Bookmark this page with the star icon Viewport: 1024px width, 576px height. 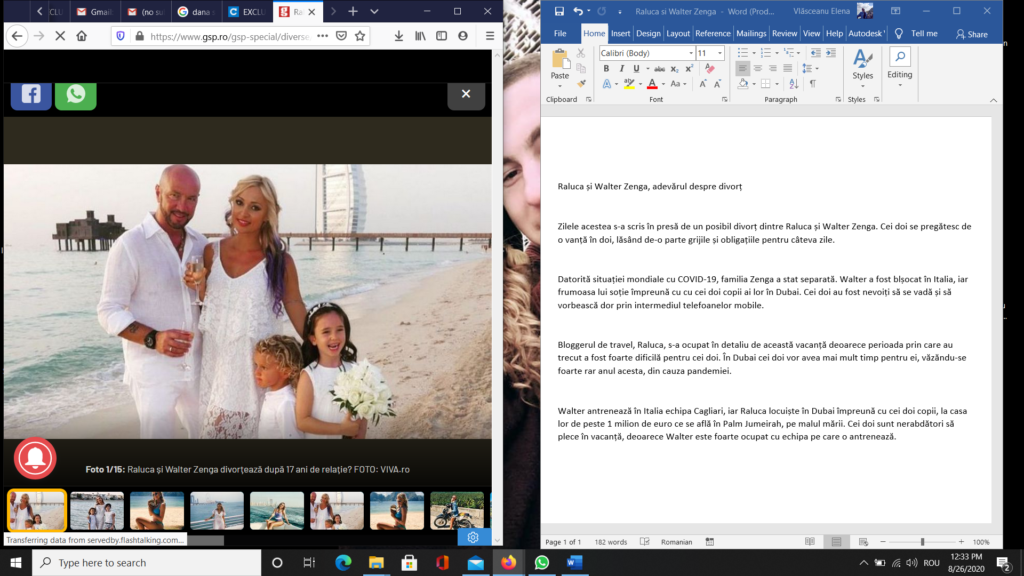(x=360, y=36)
